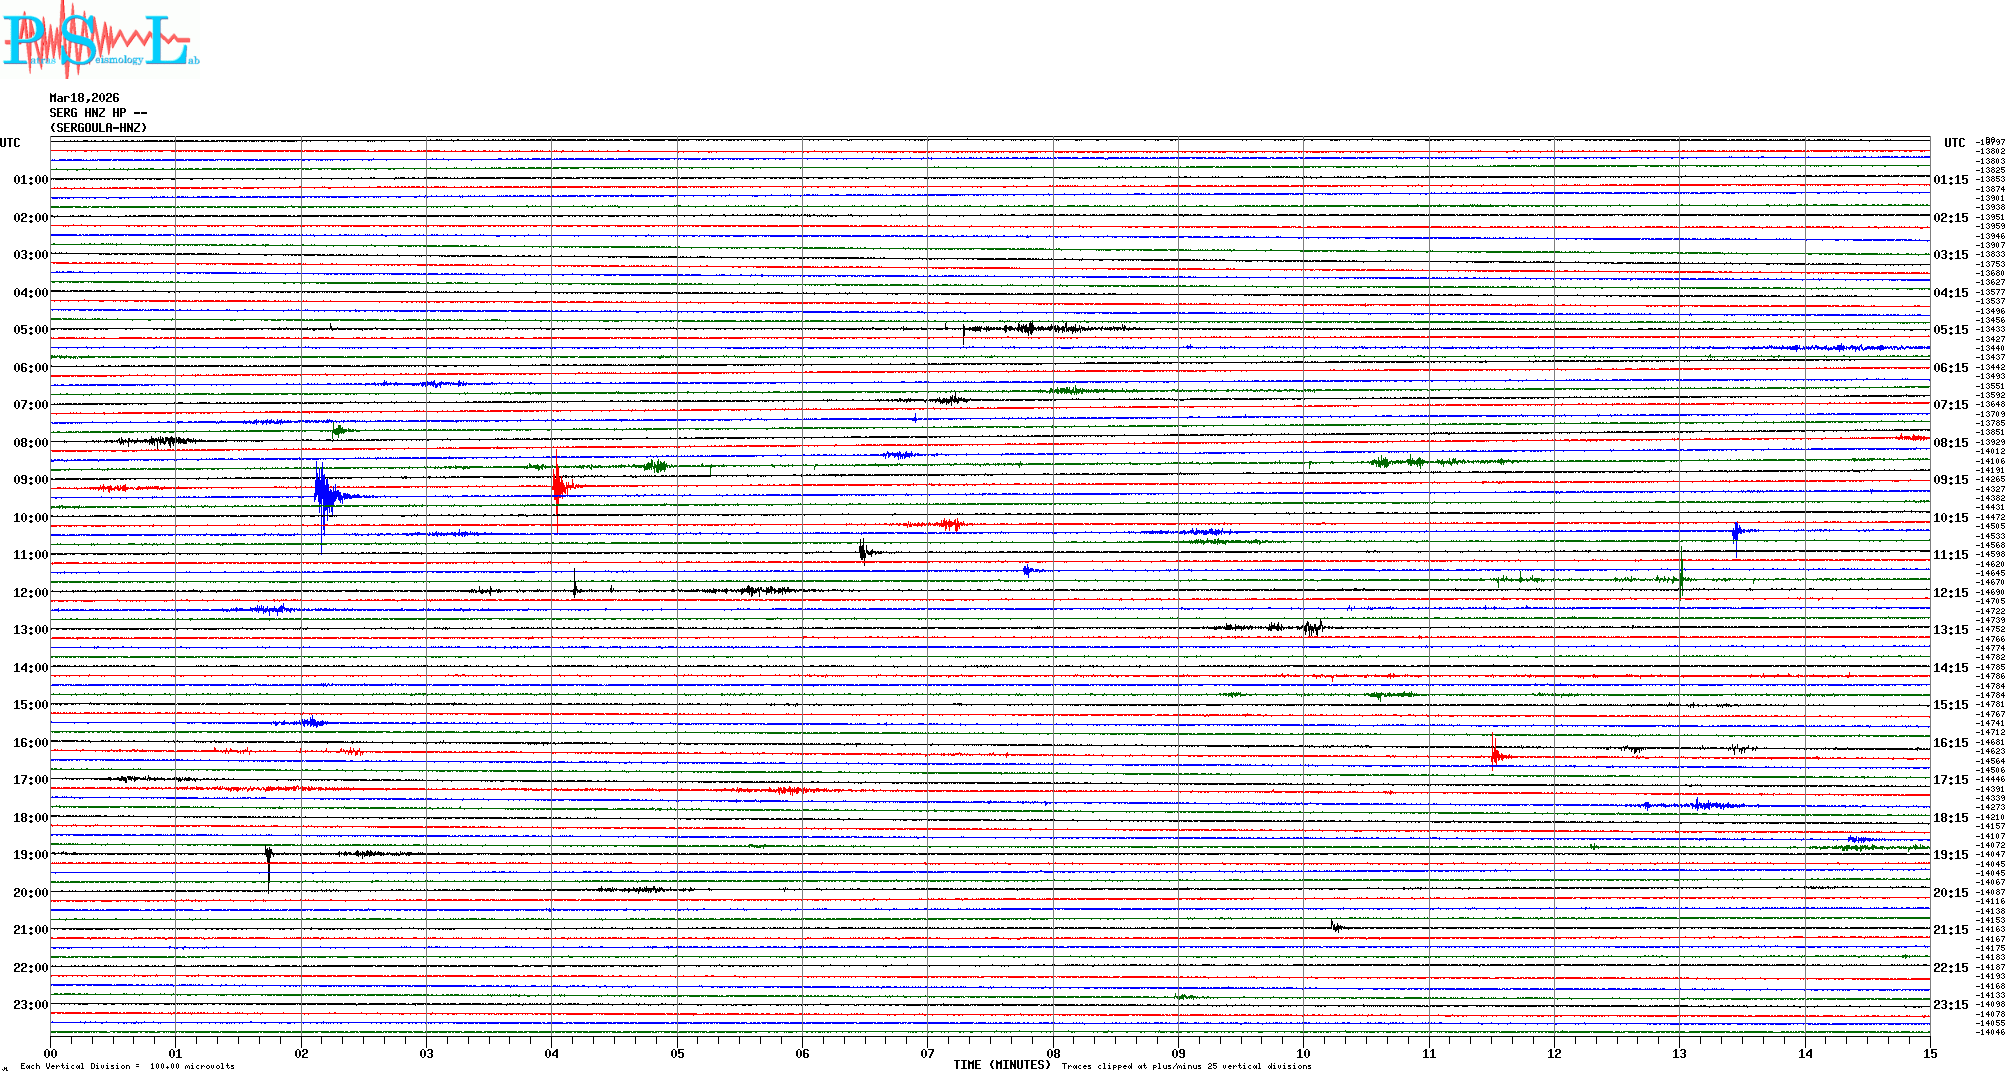This screenshot has height=1080, width=2010.
Task: Click the 16:15 time label on right axis
Action: pyautogui.click(x=1950, y=743)
